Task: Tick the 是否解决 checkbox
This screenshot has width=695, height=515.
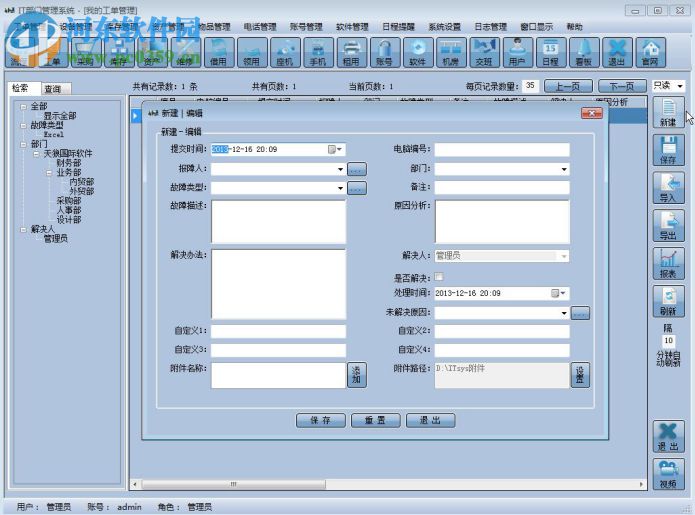Action: pyautogui.click(x=439, y=277)
